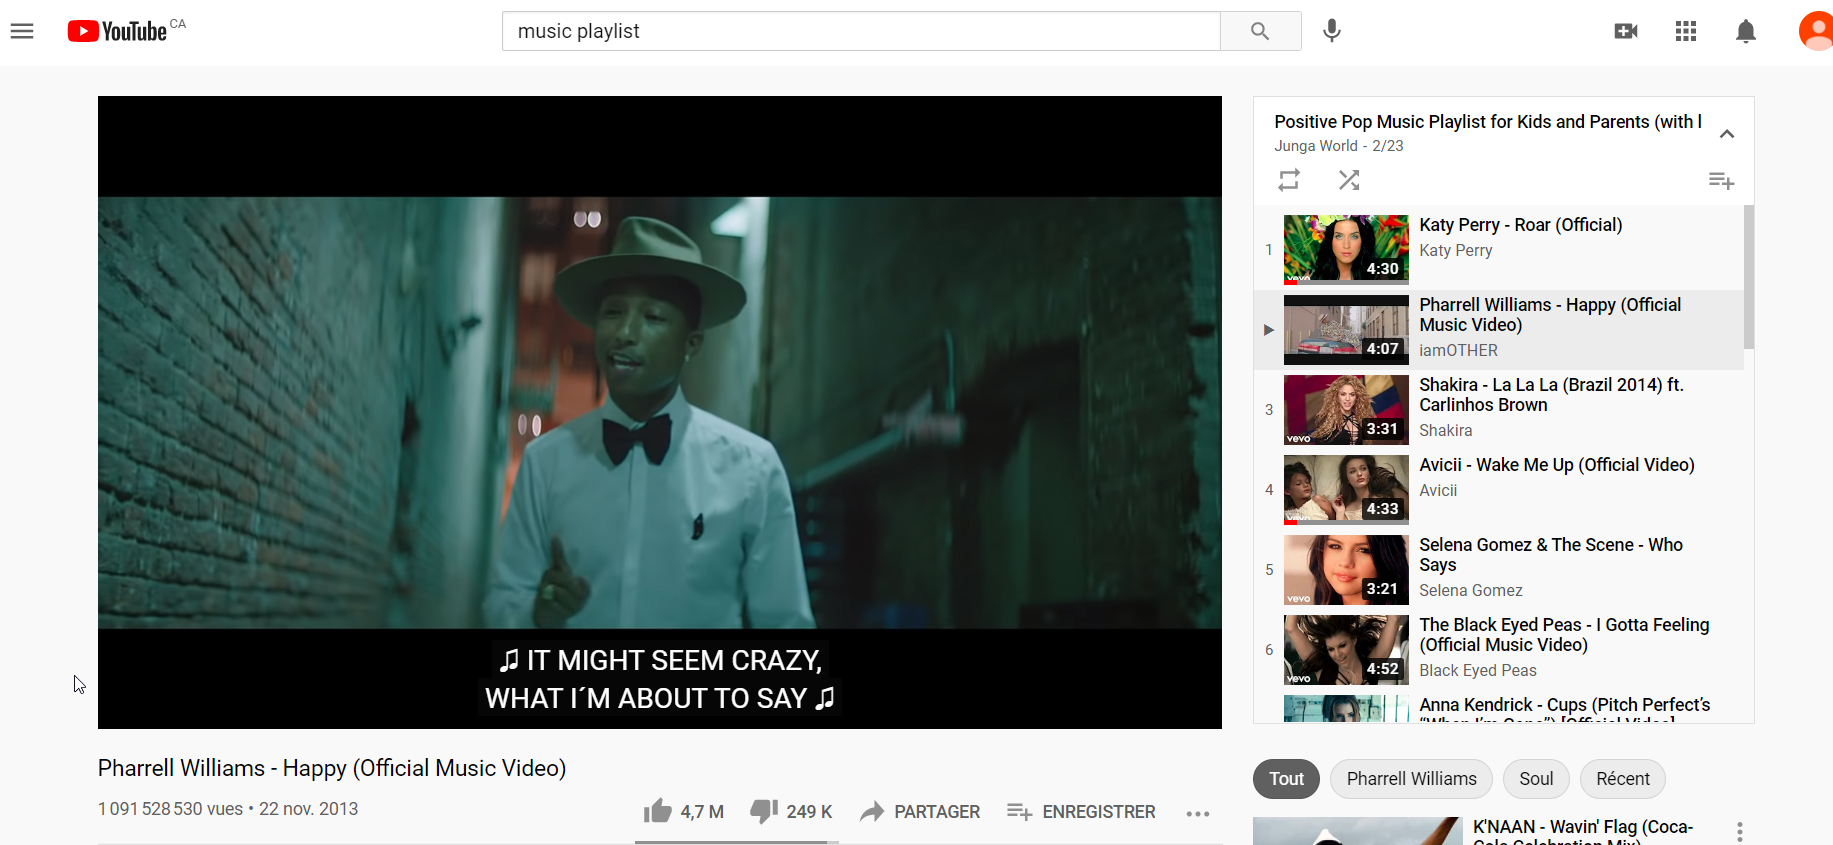1833x845 pixels.
Task: Open 'Avicii - Wake Me Up (Official Video)' title
Action: click(1557, 465)
